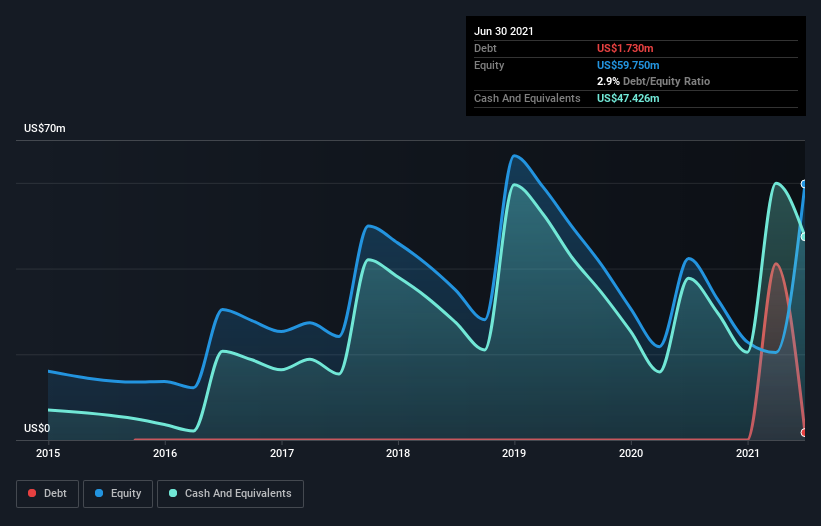
Task: Select the 2016 x-axis label
Action: tap(165, 453)
